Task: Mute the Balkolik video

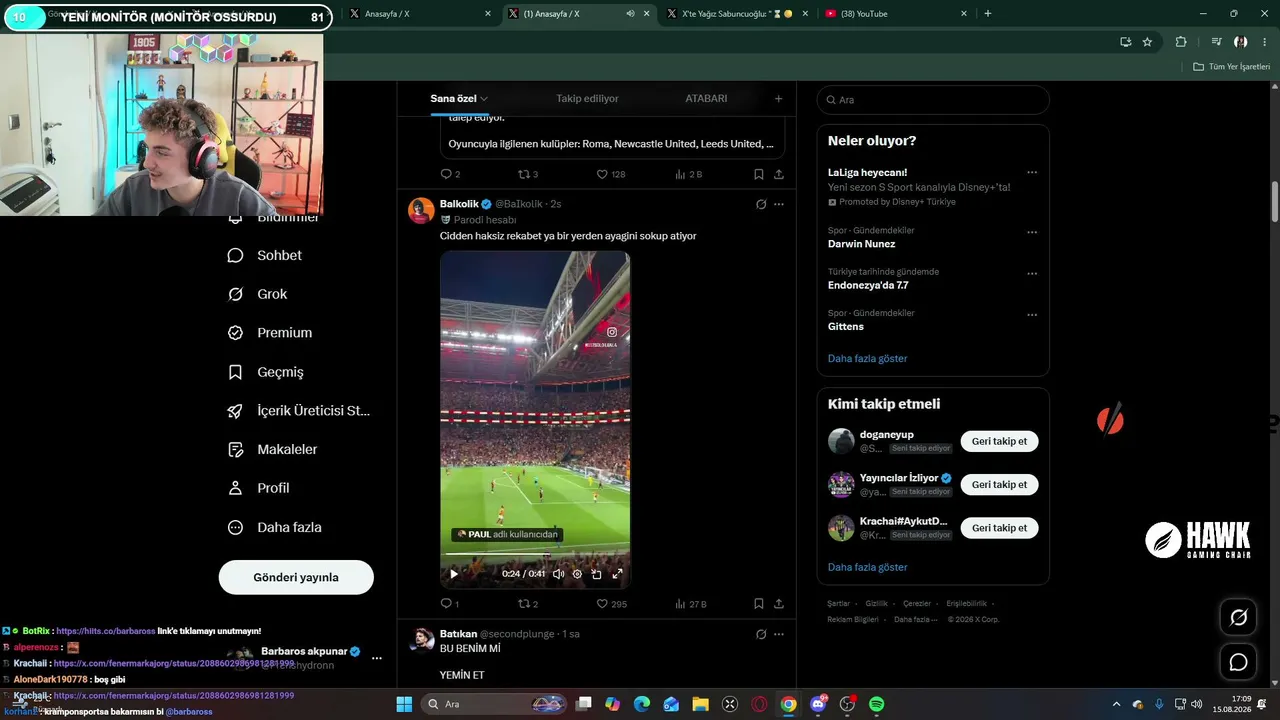Action: point(558,574)
